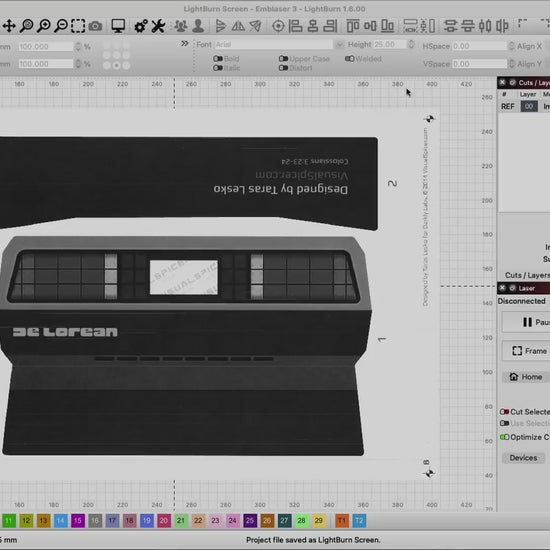Close the Laser panel
This screenshot has width=550, height=550.
502,288
